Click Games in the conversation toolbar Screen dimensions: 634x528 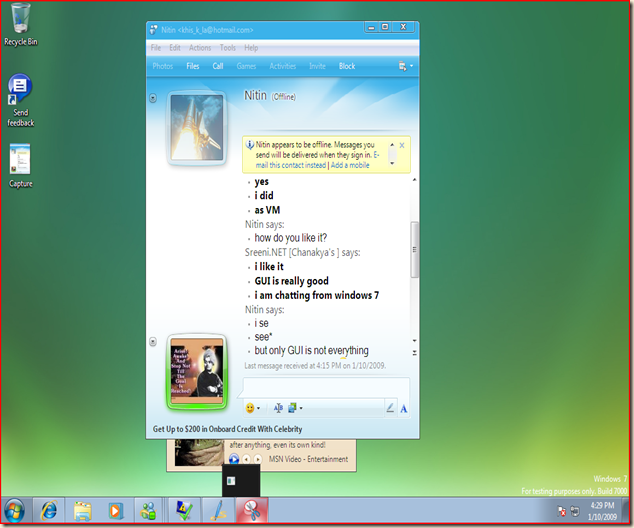pyautogui.click(x=246, y=66)
